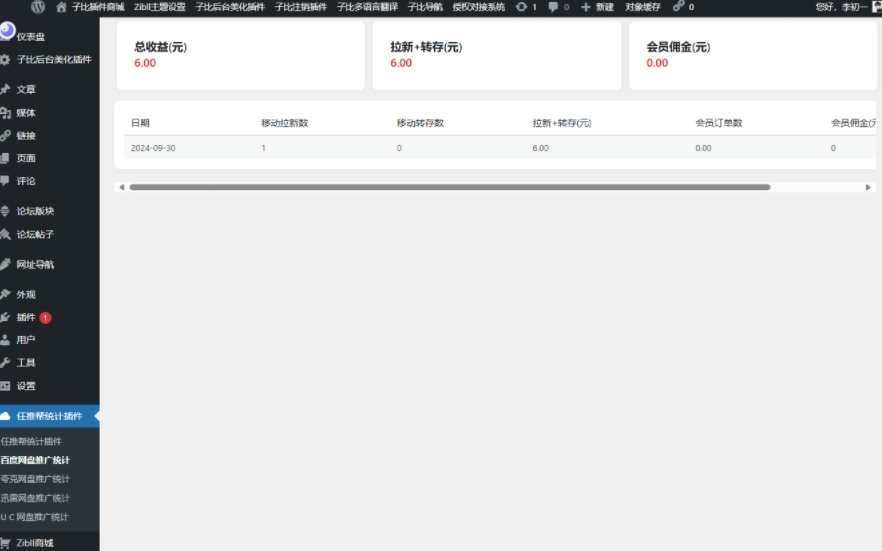Click the 仪表盘 dashboard icon

point(7,30)
